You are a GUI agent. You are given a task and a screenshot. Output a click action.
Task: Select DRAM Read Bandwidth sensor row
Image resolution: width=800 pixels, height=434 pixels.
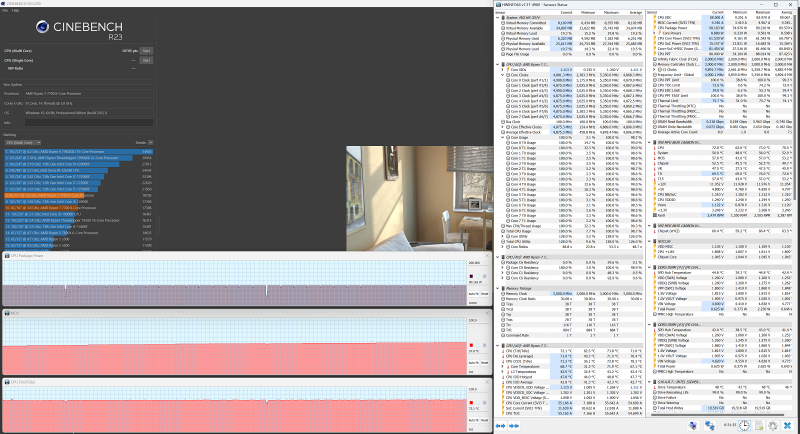coord(722,122)
